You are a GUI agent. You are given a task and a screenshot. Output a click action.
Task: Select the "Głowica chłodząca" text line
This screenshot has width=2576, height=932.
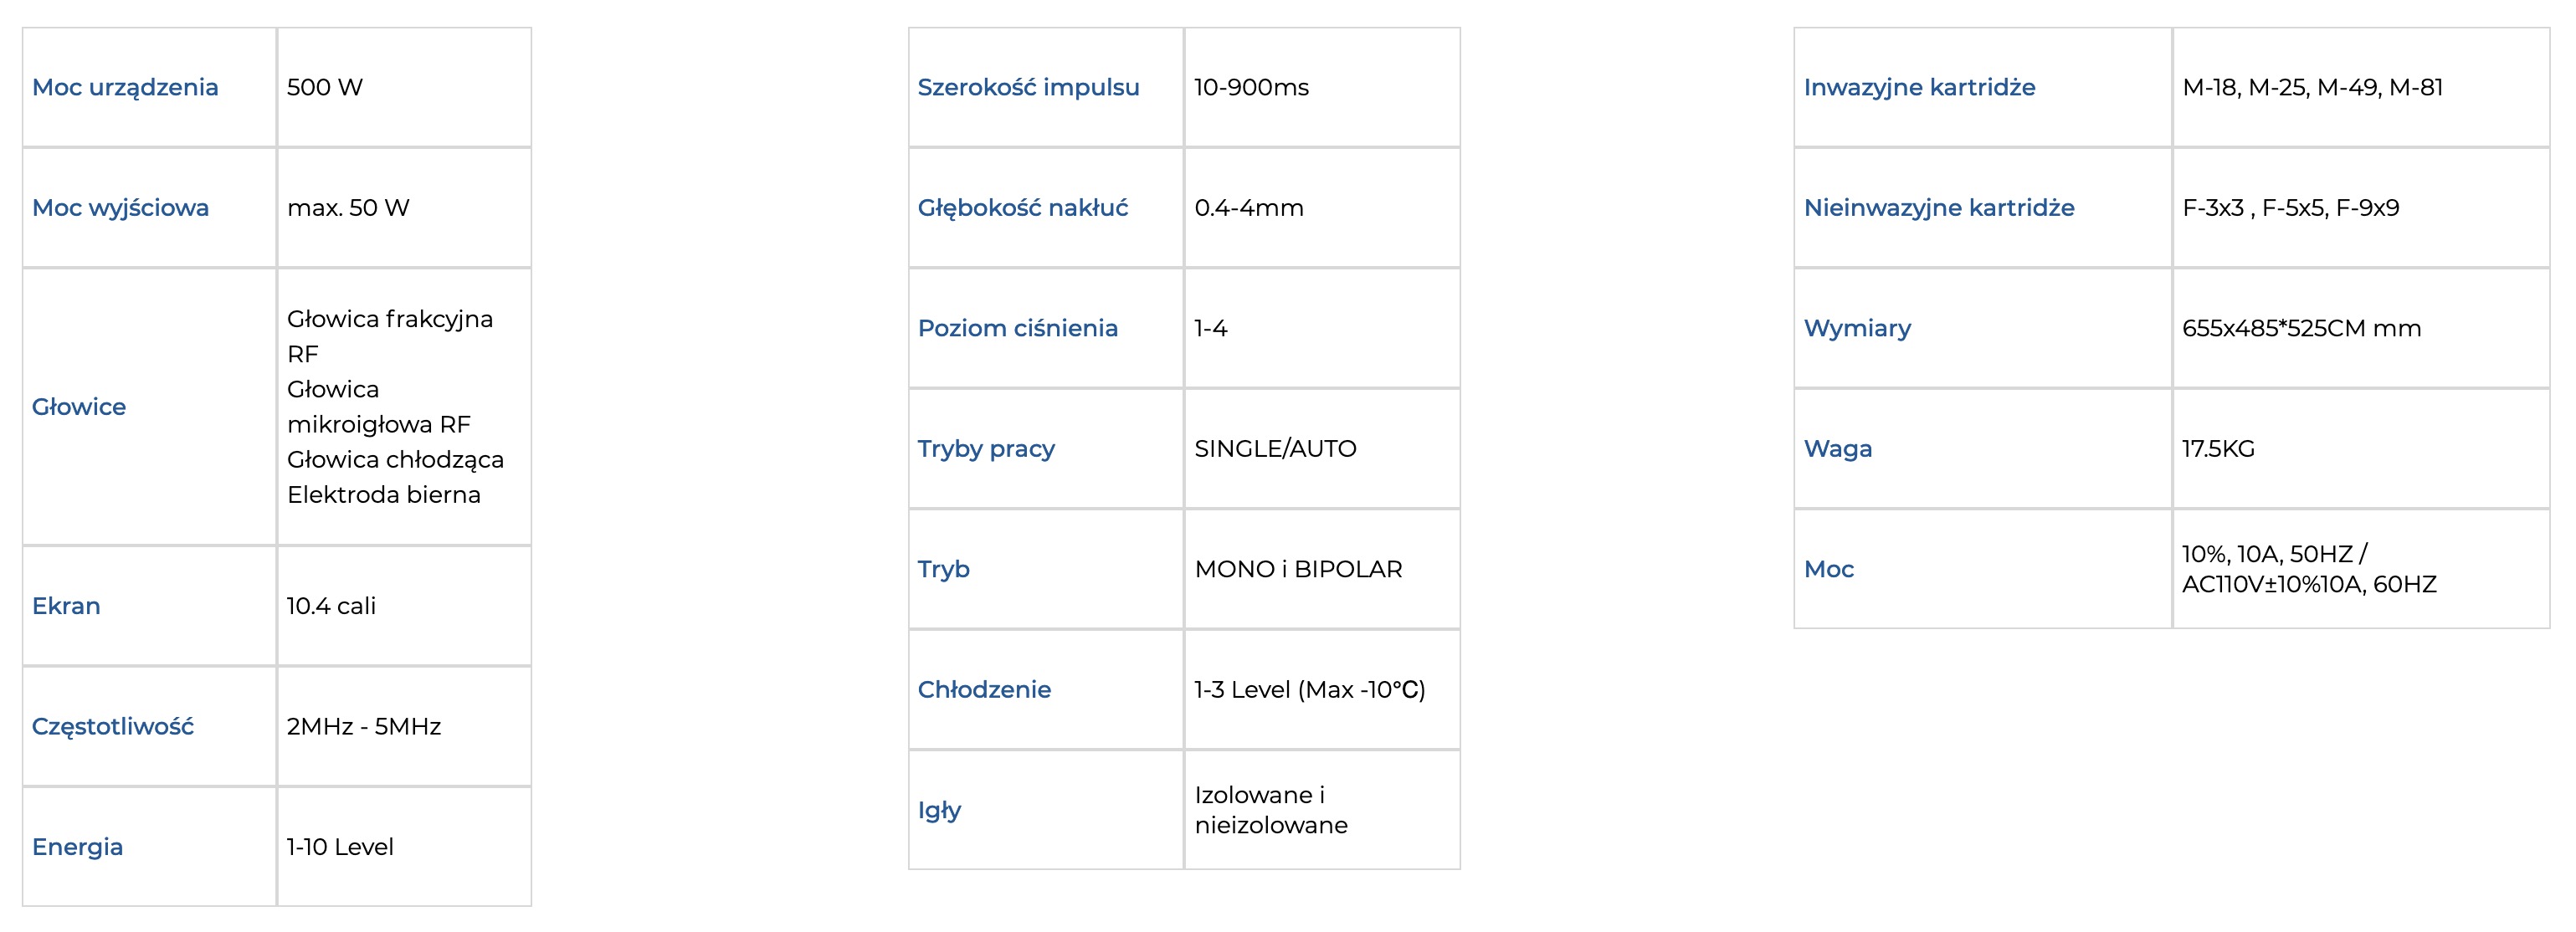[395, 460]
